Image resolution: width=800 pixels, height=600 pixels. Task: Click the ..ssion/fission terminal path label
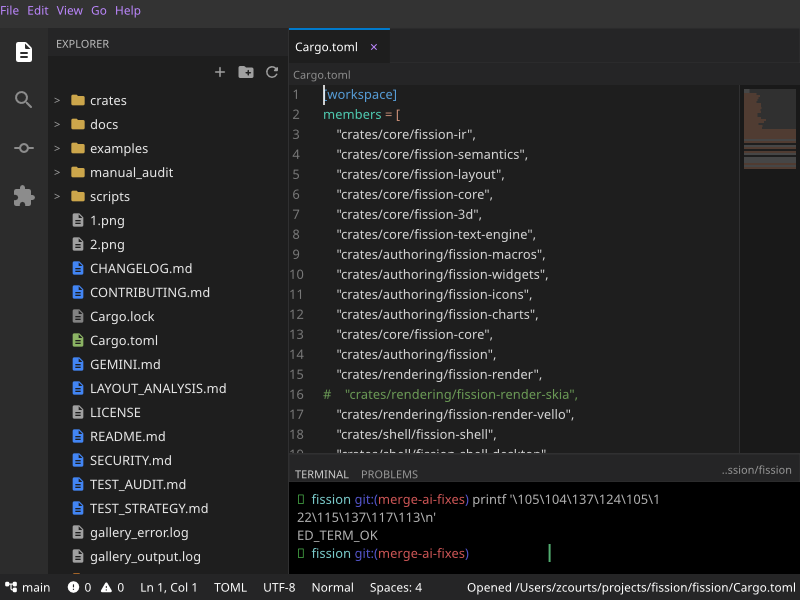pyautogui.click(x=757, y=470)
